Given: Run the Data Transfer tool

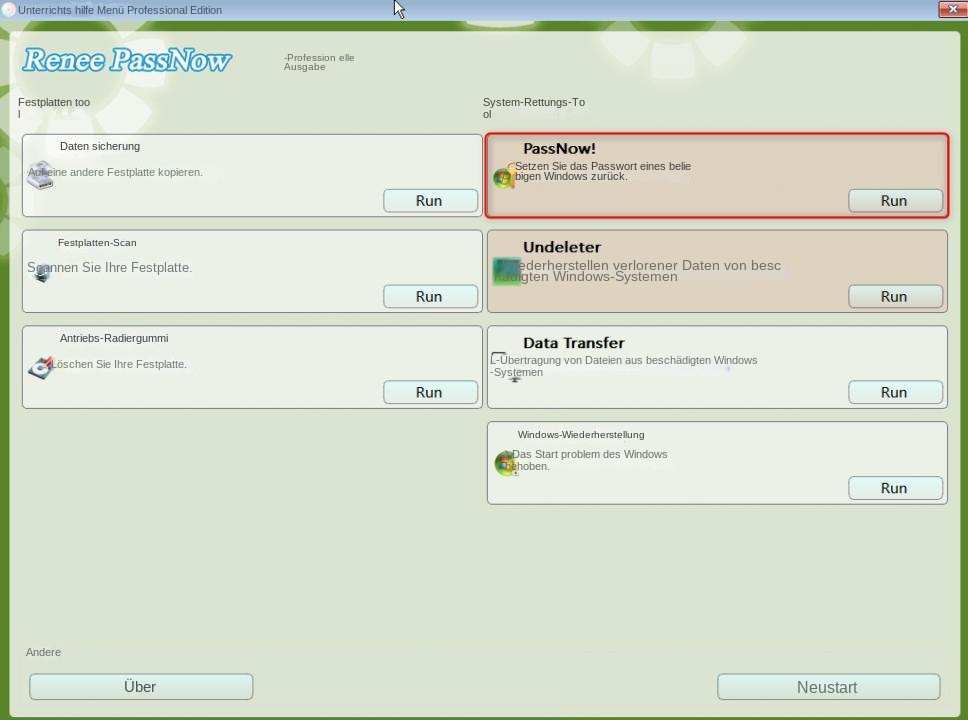Looking at the screenshot, I should coord(894,392).
